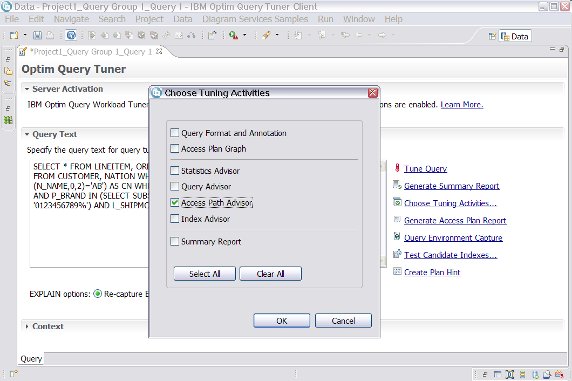Tick the Index Advisor checkbox

pyautogui.click(x=175, y=219)
